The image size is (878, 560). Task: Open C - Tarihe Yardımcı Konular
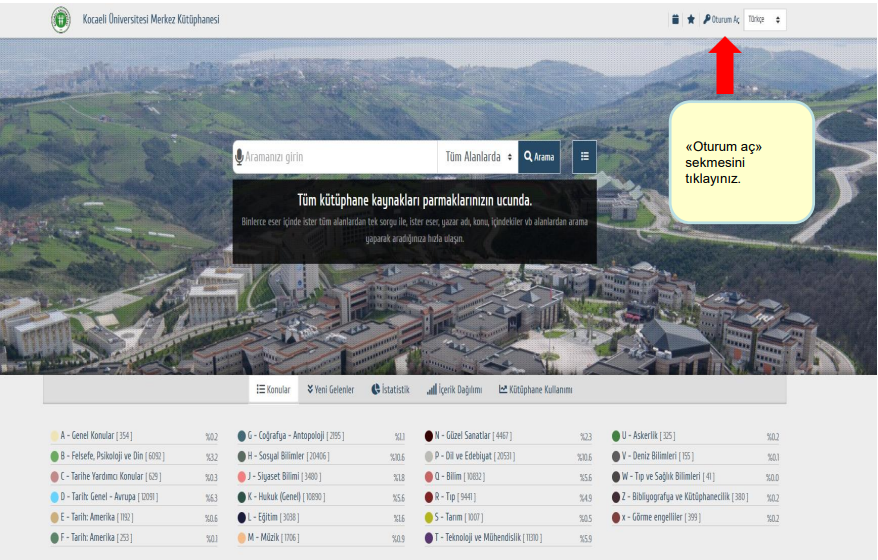point(111,476)
